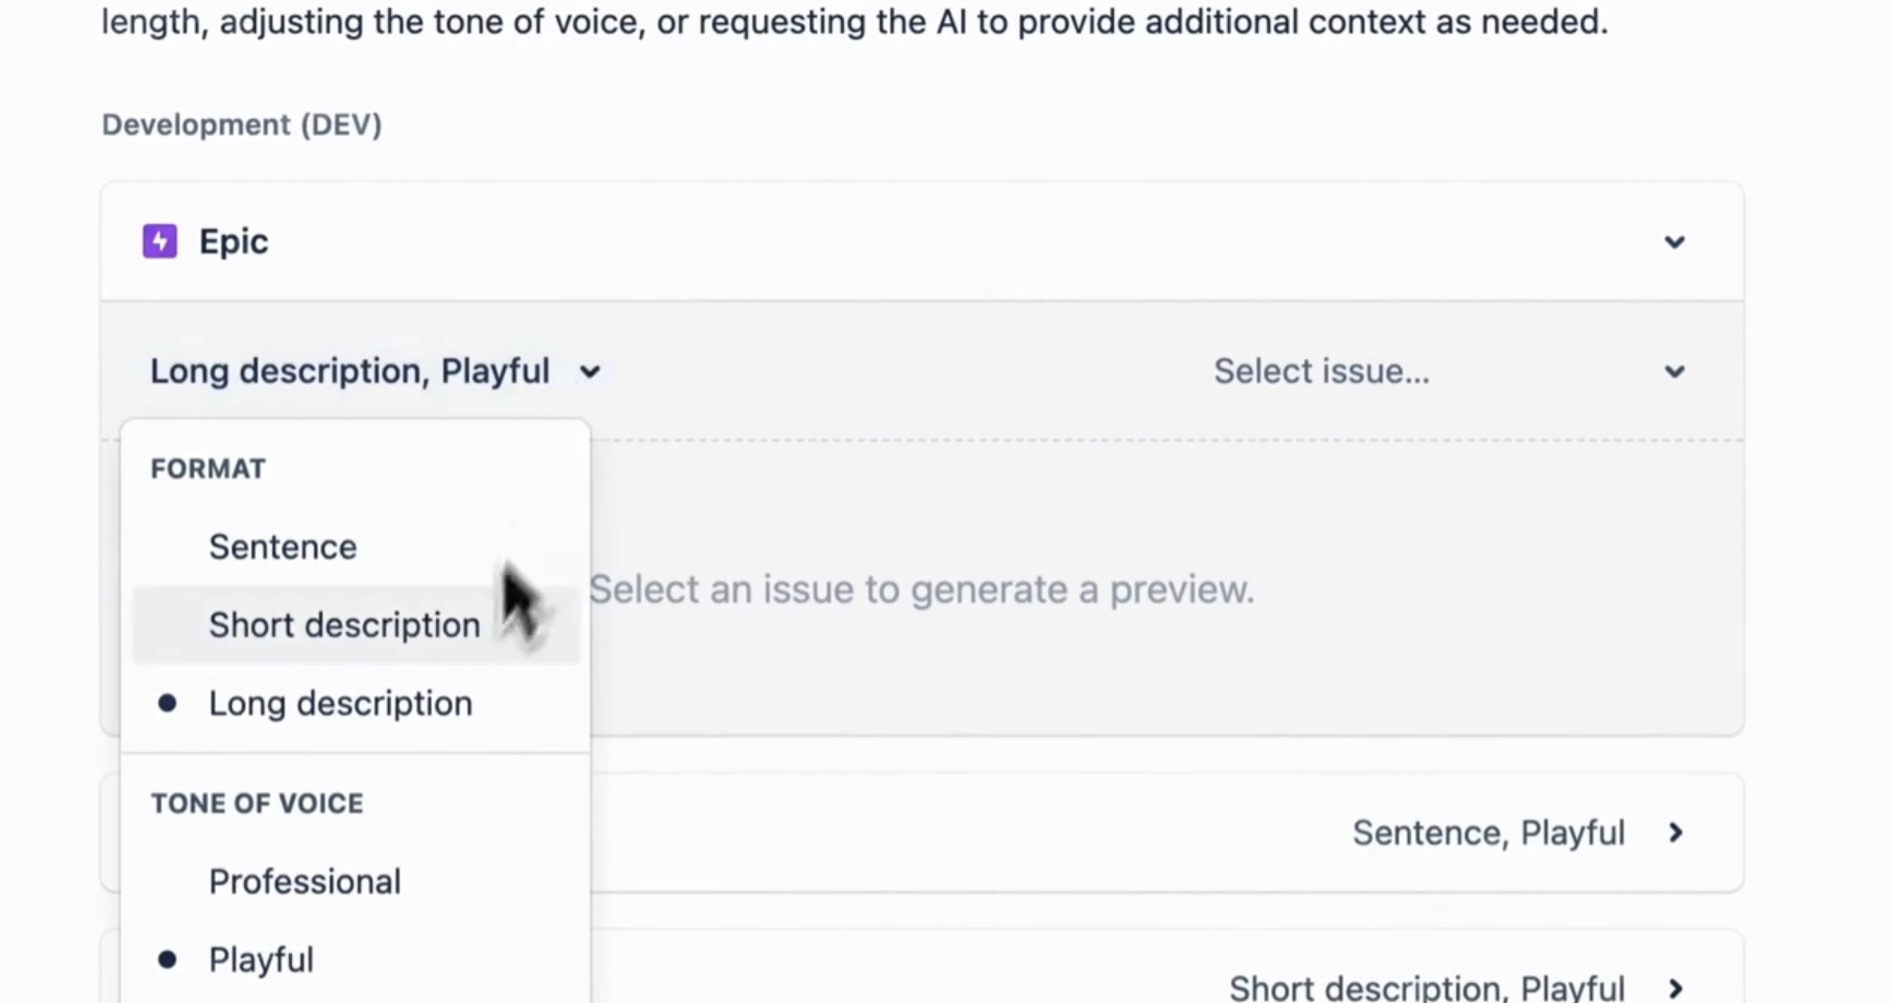Click chevron next to Short description, Playful

(1676, 988)
